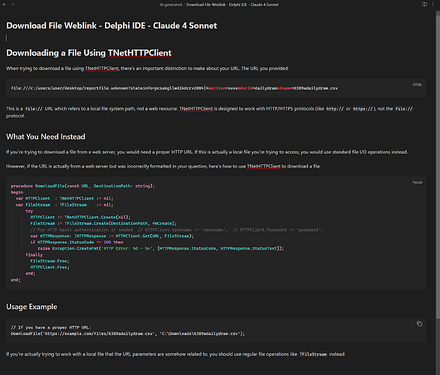Place cursor on the empty line below the title
Viewport: 440px width, 375px height.
tap(7, 38)
